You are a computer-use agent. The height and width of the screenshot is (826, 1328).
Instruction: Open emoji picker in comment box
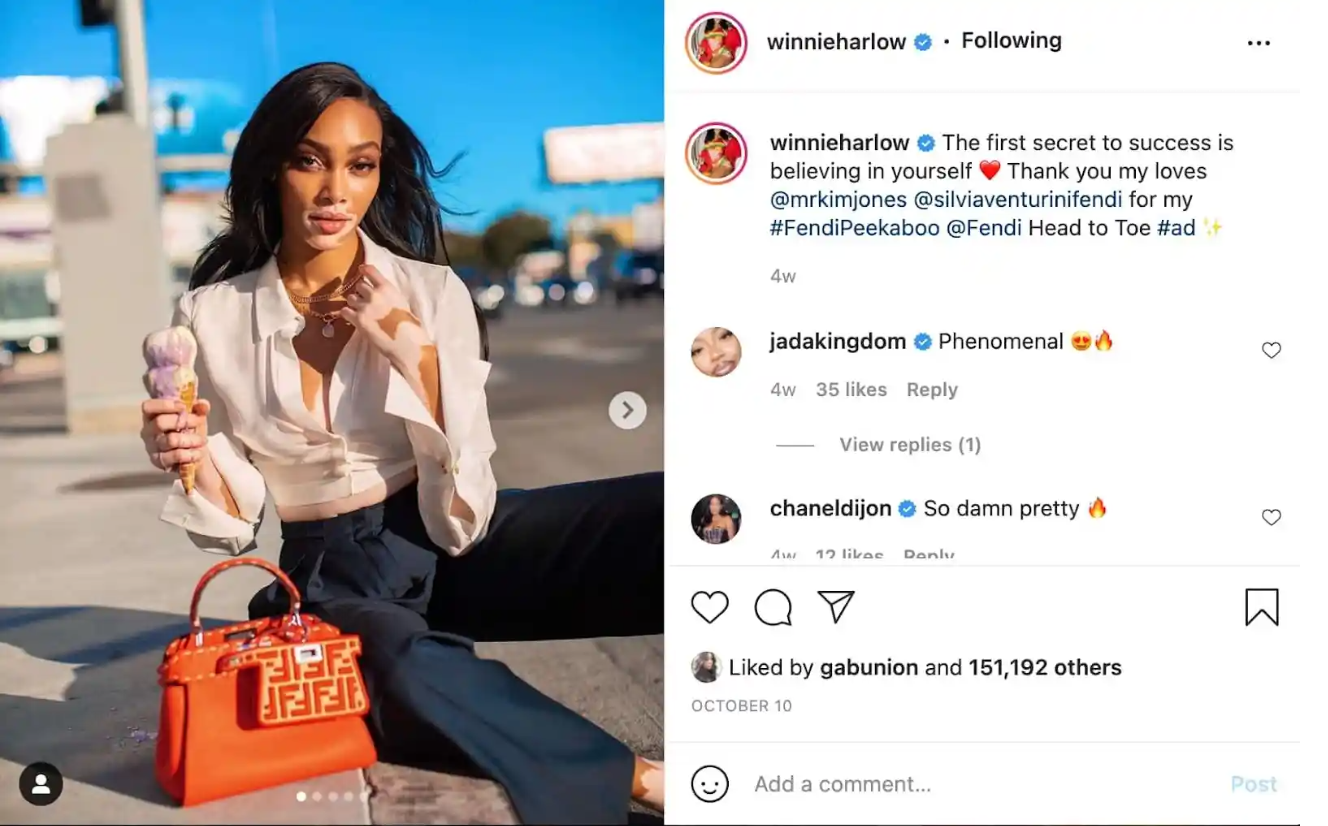coord(710,784)
